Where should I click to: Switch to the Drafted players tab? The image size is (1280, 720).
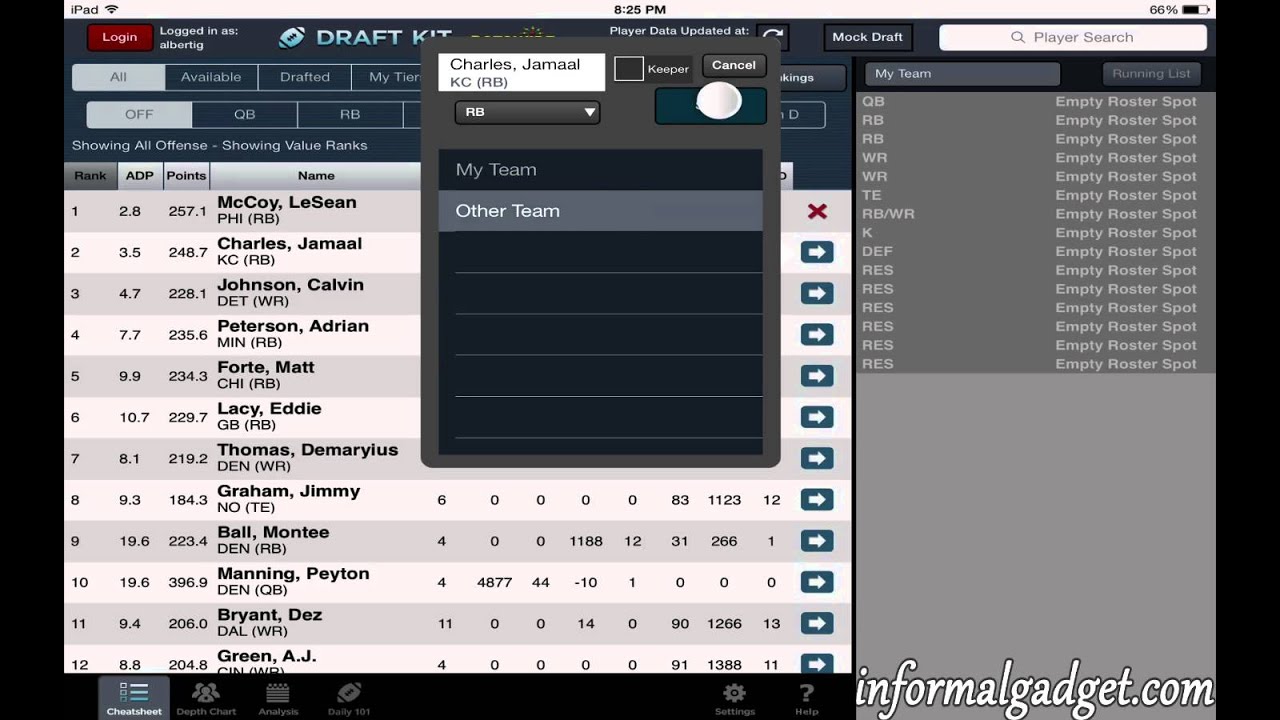coord(305,77)
